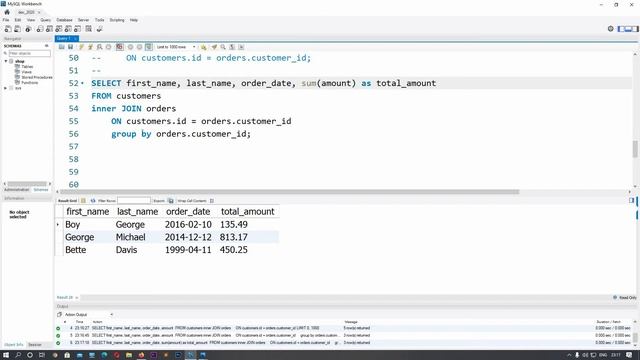640x360 pixels.
Task: Select the cell containing 813.17
Action: click(x=233, y=237)
